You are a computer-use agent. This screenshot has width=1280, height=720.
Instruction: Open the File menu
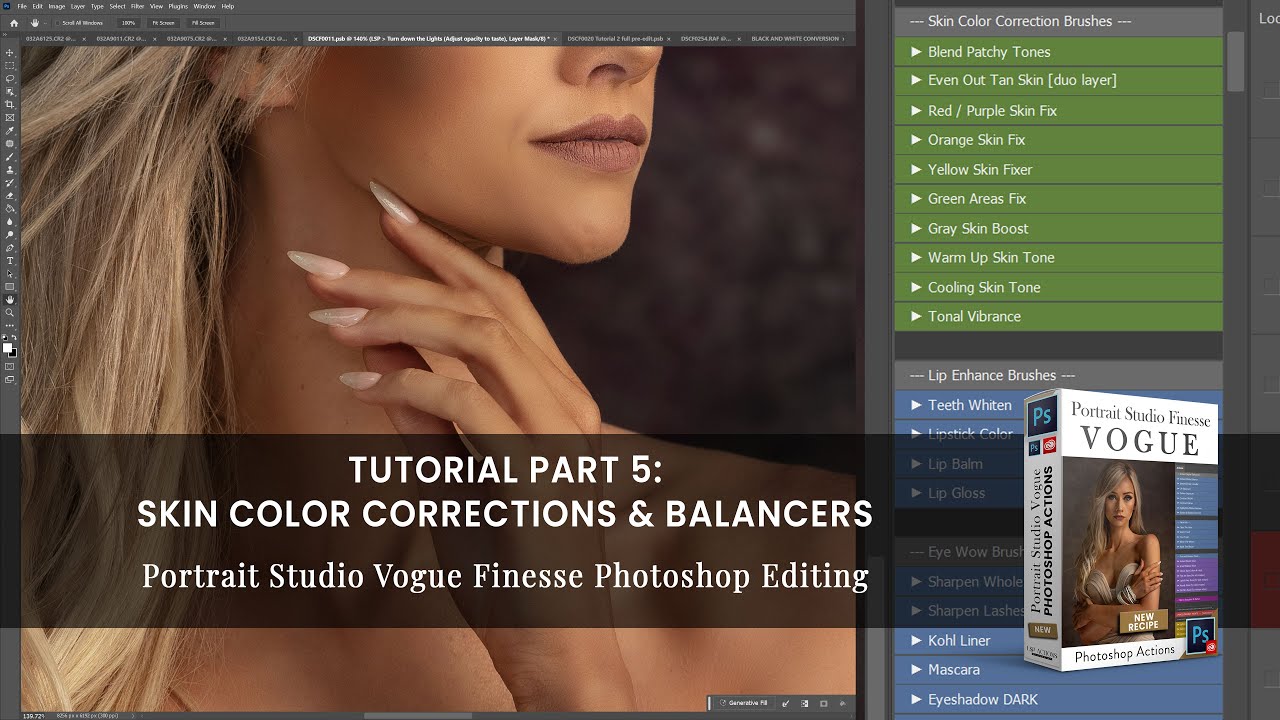[22, 6]
